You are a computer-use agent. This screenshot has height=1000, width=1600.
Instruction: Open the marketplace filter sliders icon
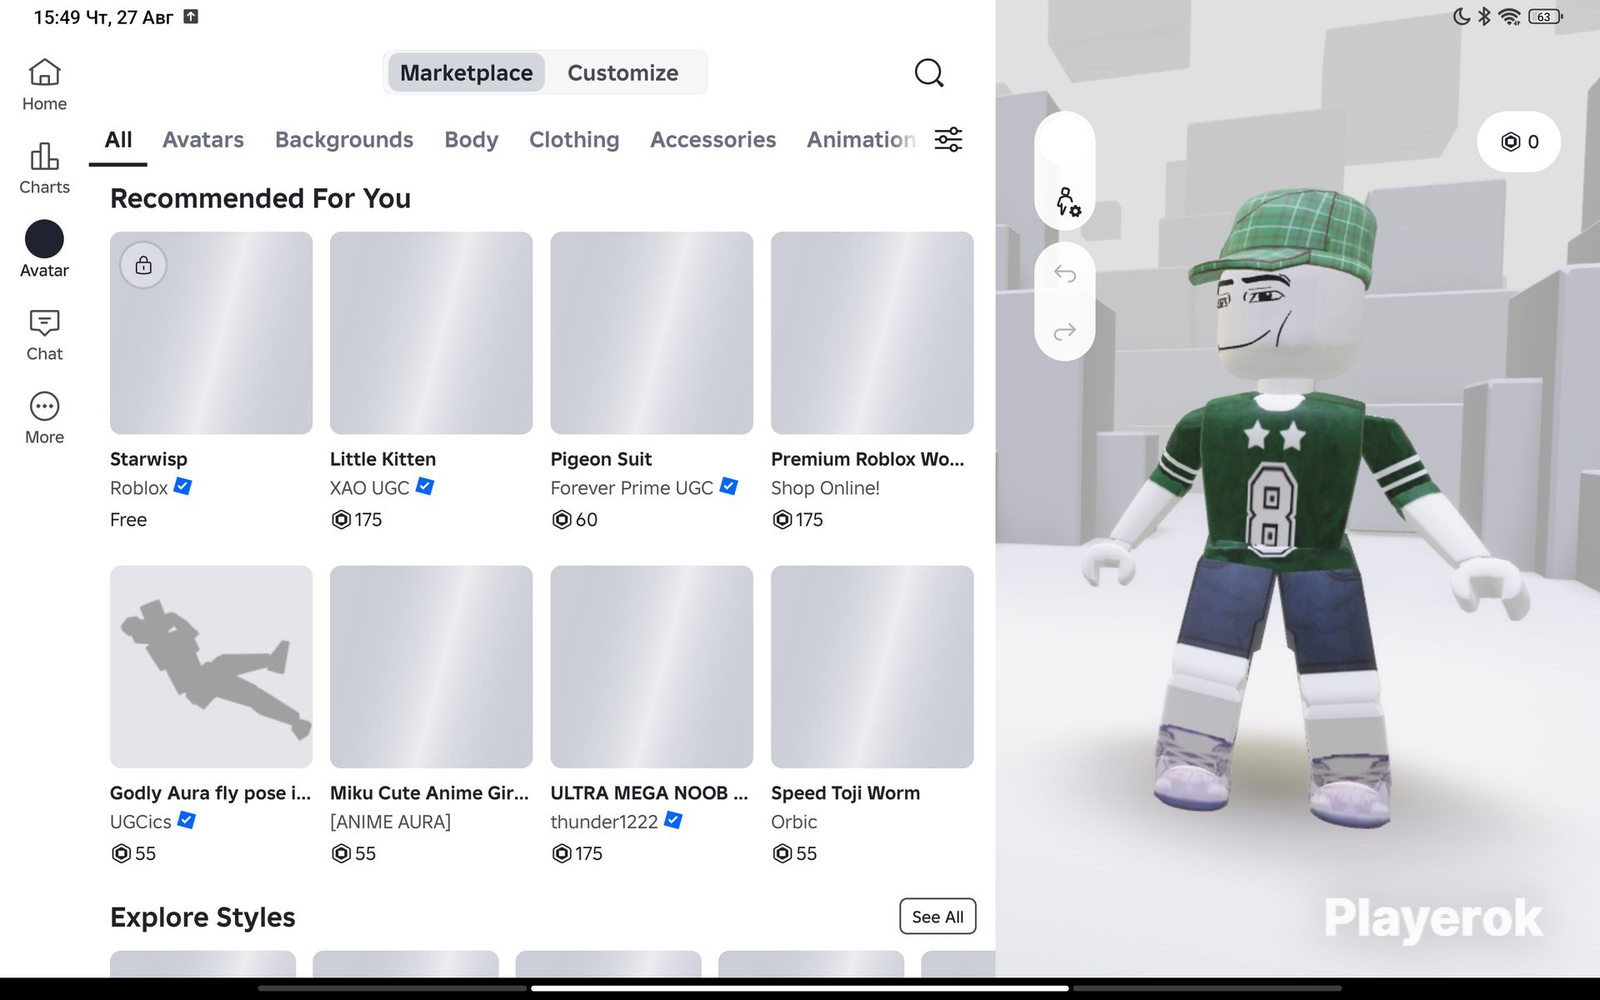pos(948,139)
